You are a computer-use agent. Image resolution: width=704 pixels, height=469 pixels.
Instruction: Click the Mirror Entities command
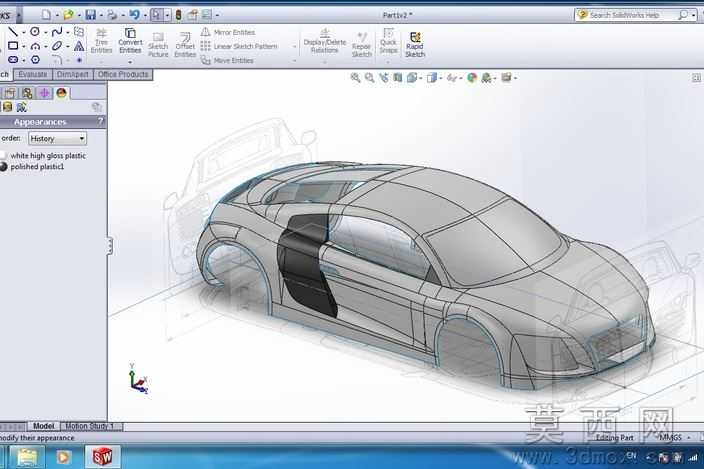pyautogui.click(x=228, y=32)
